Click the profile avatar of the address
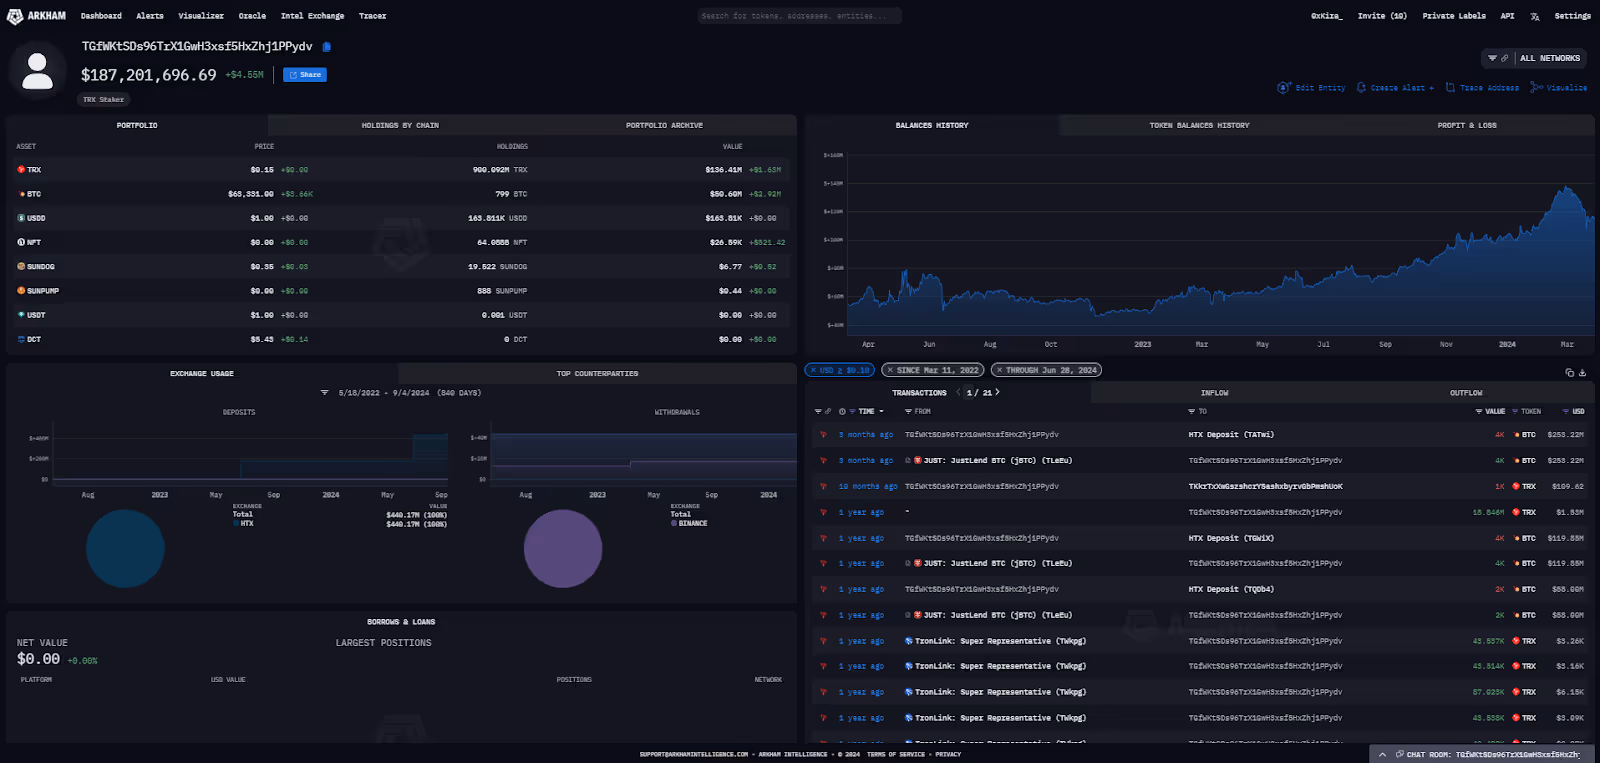 38,71
